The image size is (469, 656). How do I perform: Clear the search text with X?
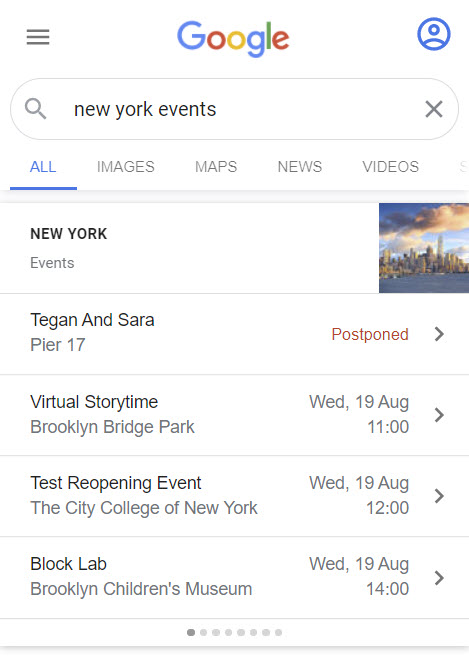coord(434,110)
